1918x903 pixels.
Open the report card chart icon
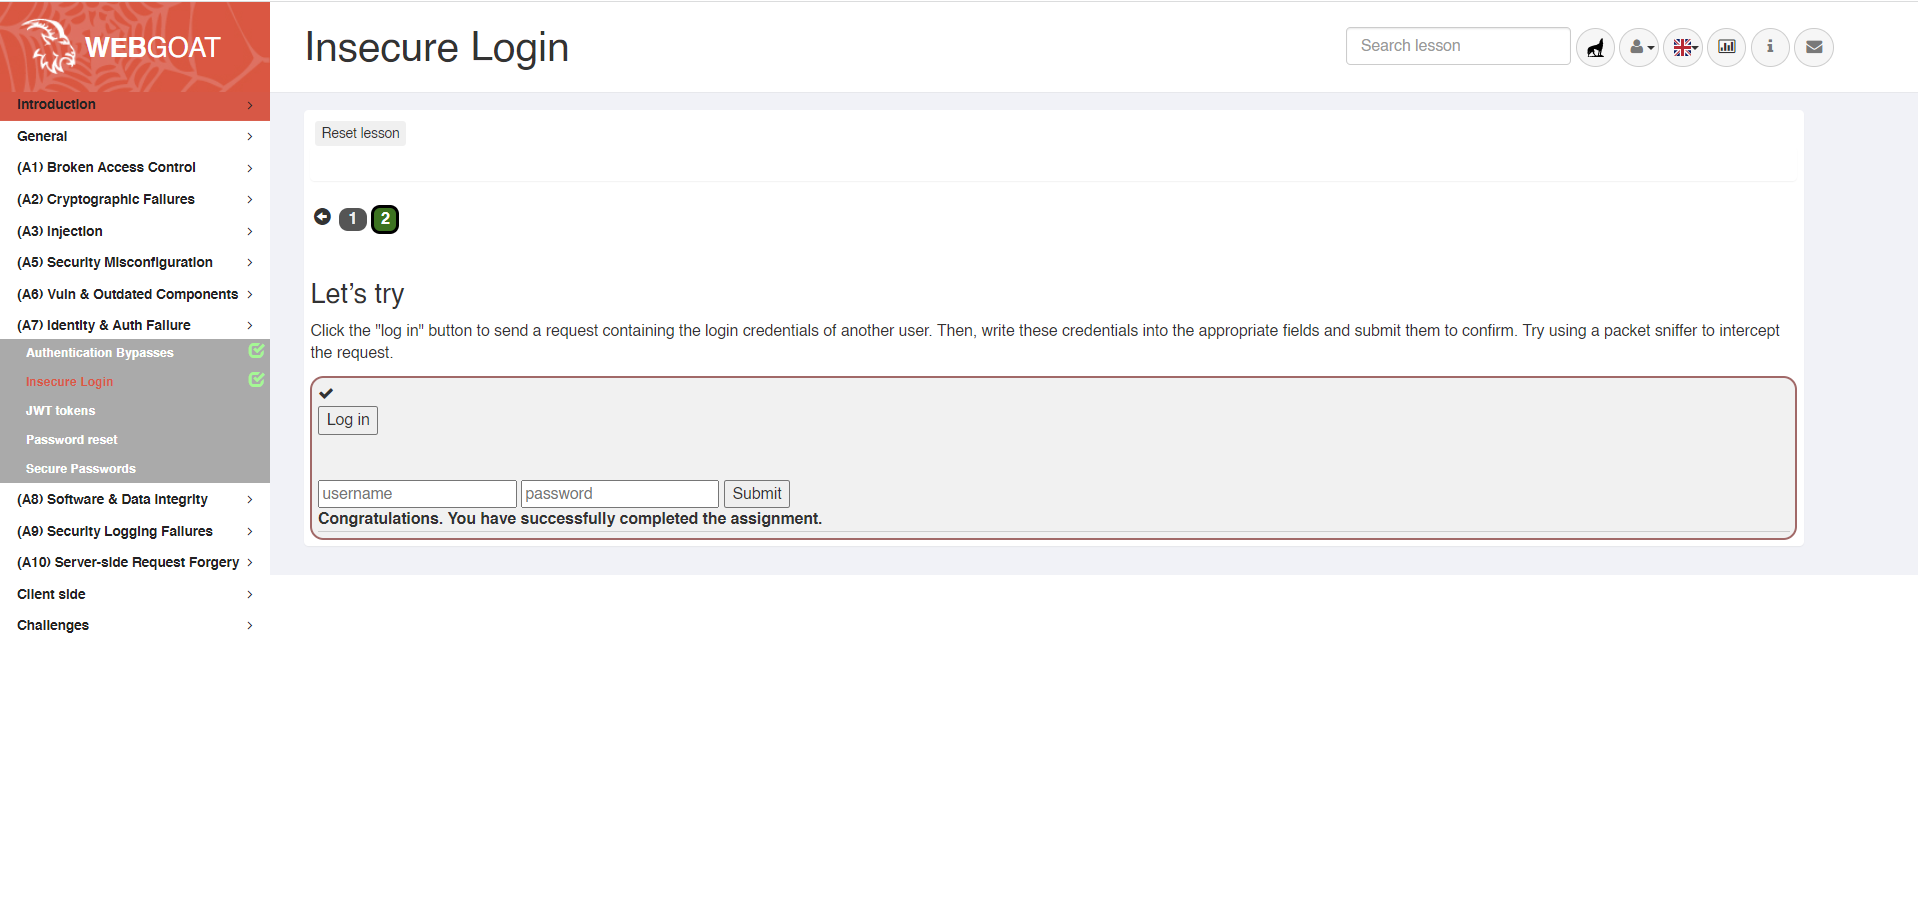click(x=1726, y=47)
